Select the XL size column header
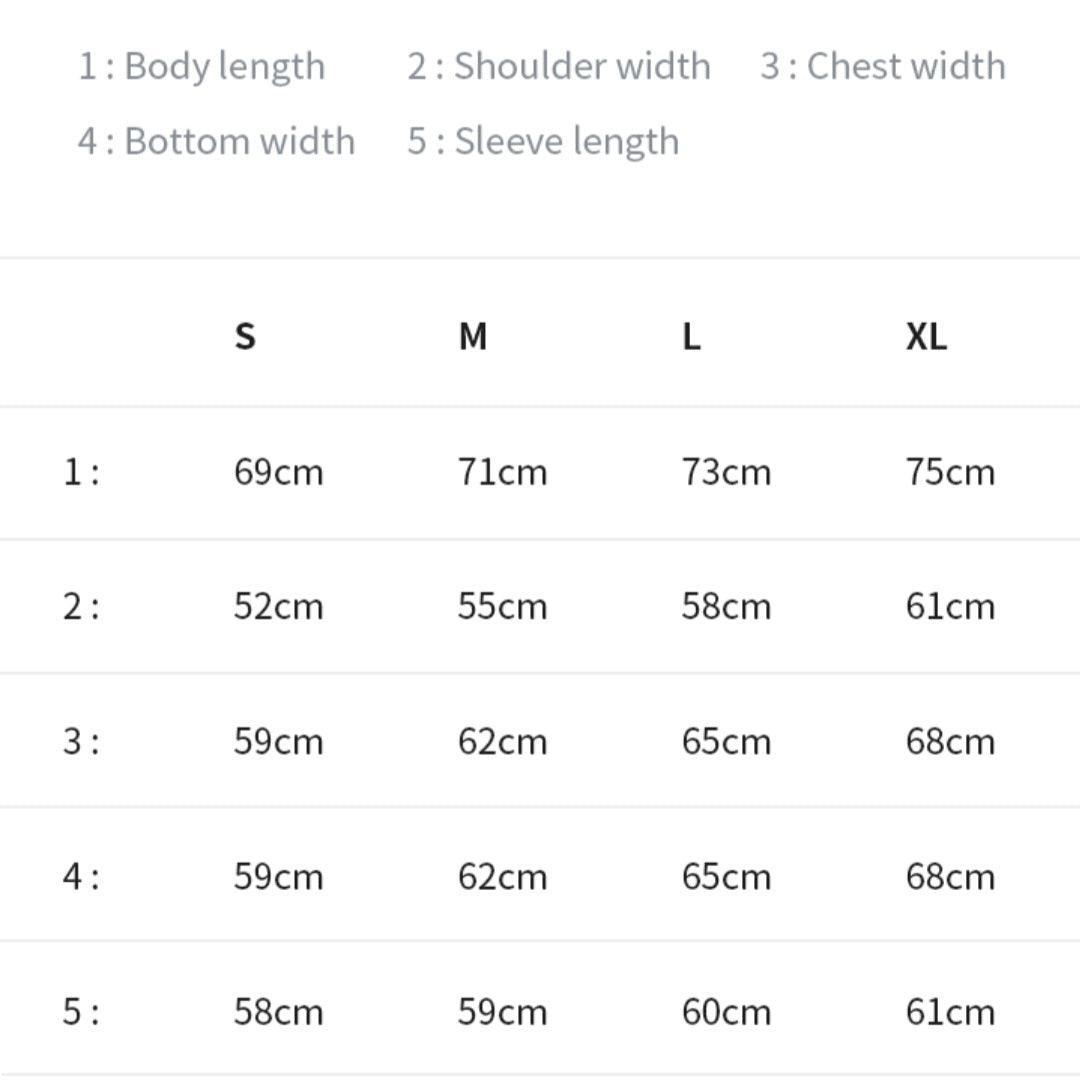The height and width of the screenshot is (1081, 1080). (926, 336)
